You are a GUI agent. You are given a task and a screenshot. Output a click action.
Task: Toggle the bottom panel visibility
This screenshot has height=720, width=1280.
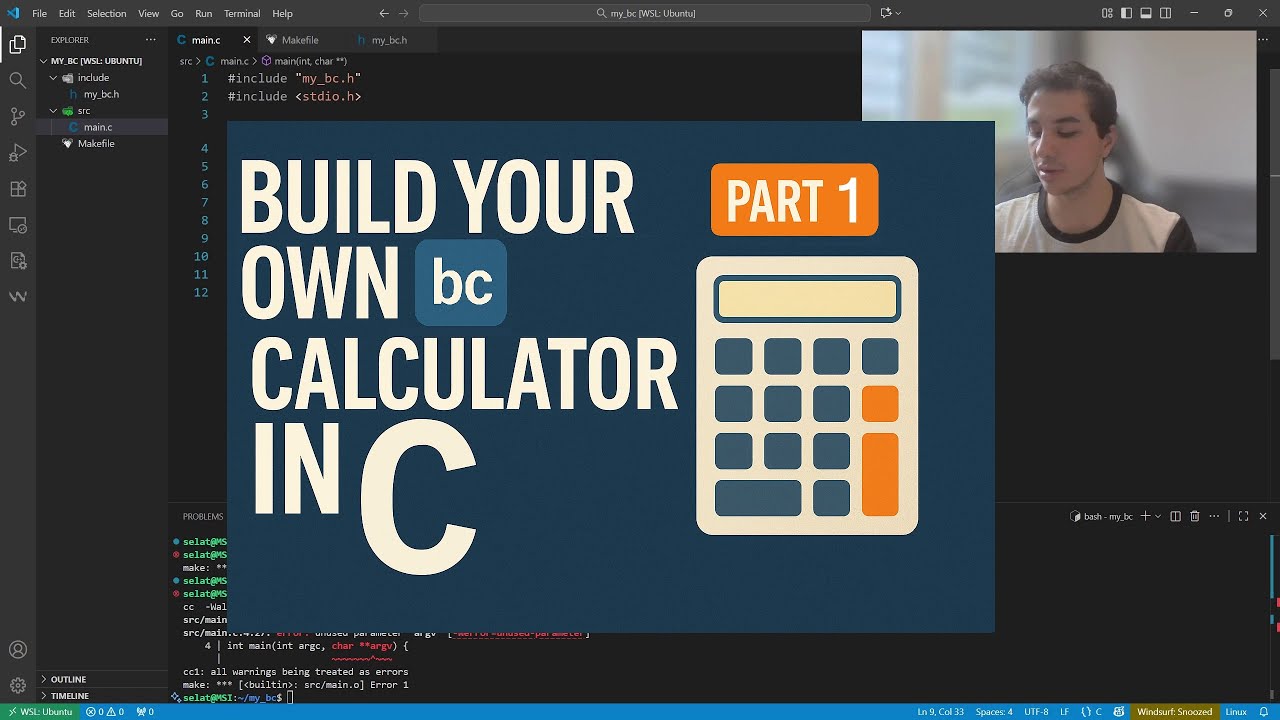[1146, 13]
